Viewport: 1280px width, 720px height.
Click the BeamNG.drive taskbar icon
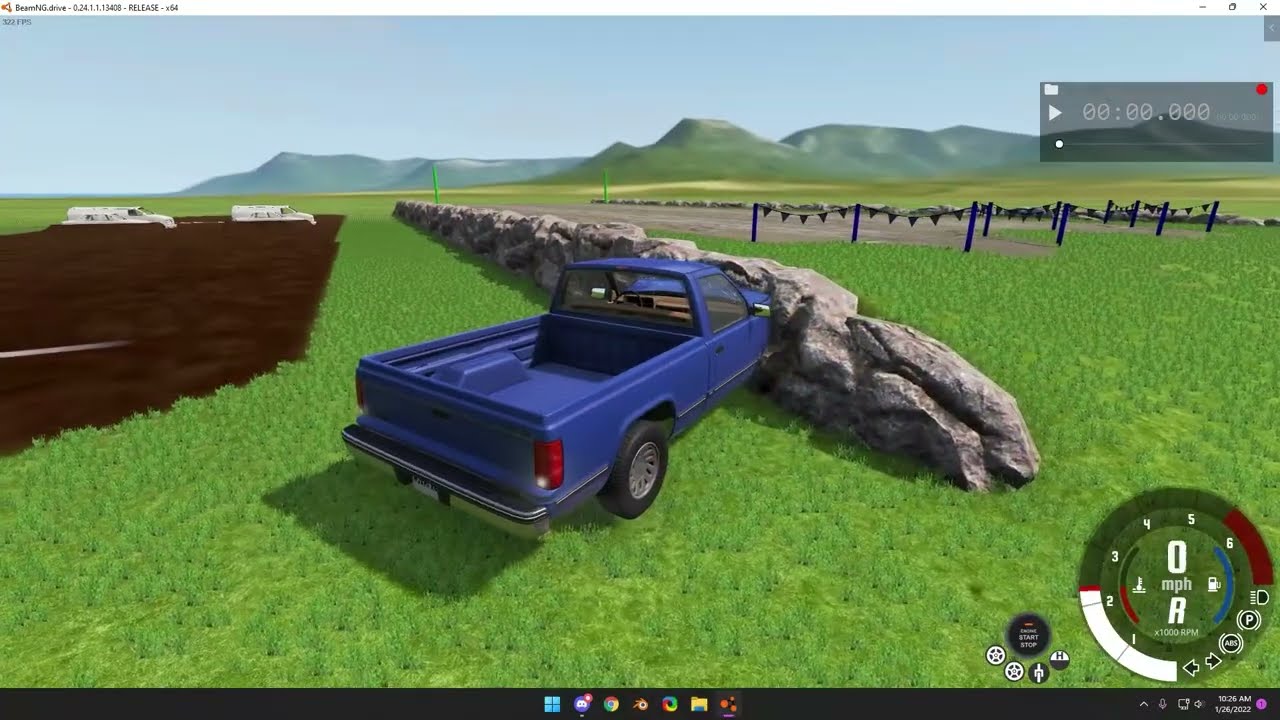[728, 704]
